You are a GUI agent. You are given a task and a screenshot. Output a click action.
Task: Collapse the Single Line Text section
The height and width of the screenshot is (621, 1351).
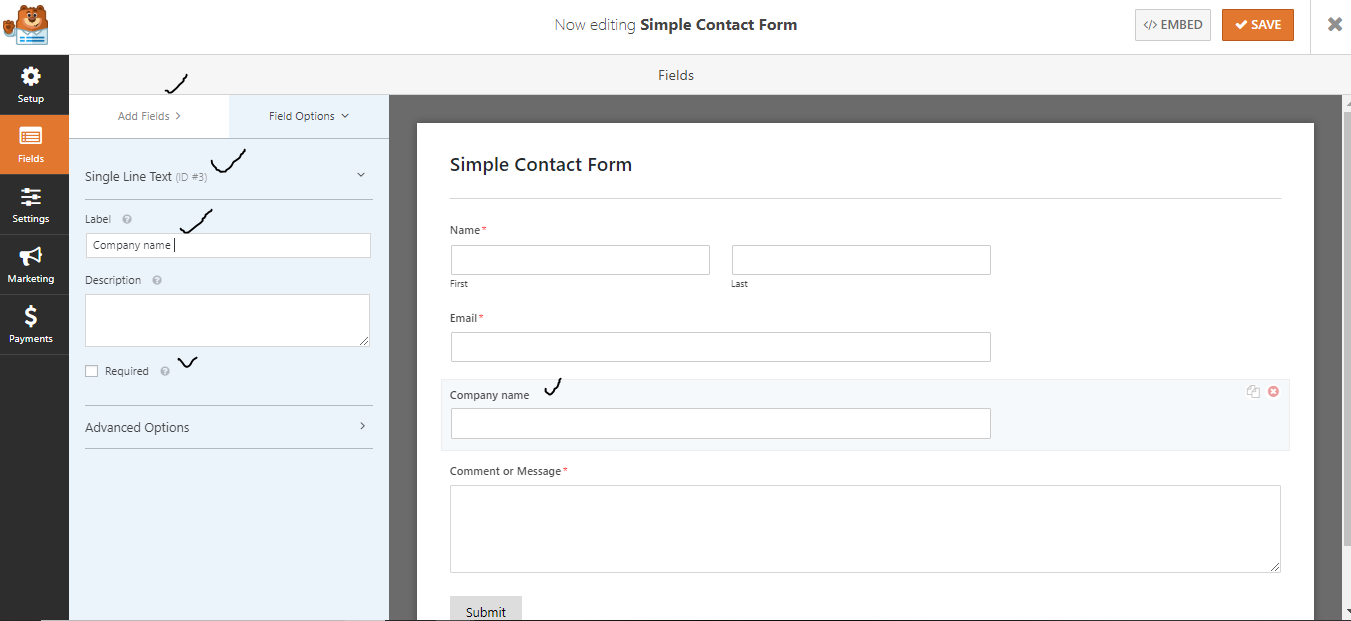tap(361, 175)
